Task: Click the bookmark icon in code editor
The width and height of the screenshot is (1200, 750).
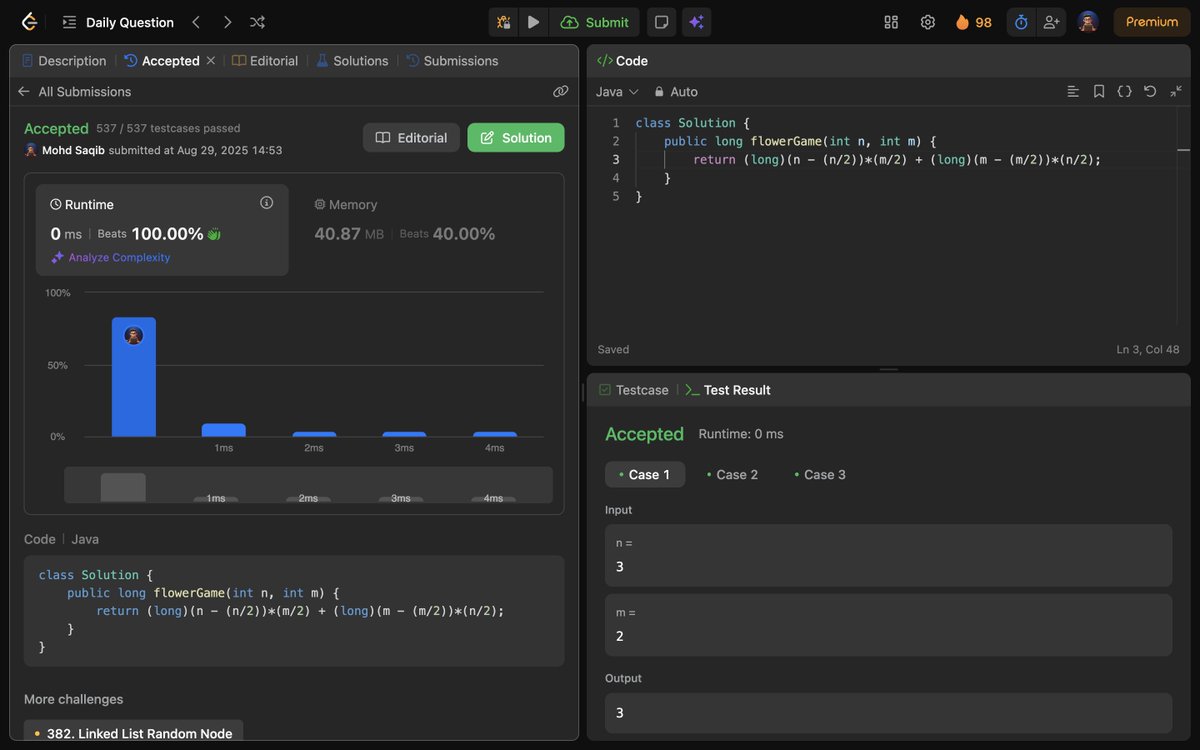Action: click(x=1098, y=92)
